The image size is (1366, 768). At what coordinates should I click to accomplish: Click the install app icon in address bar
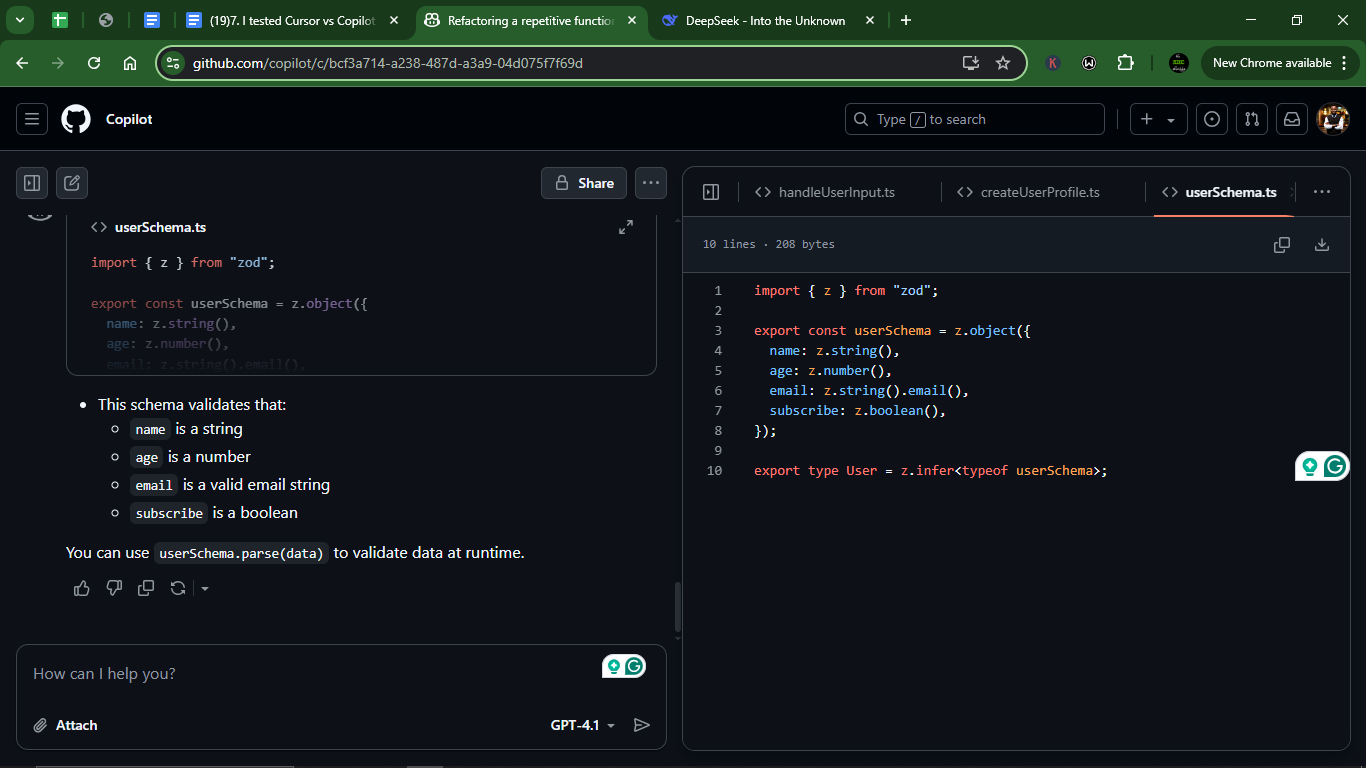pos(971,63)
